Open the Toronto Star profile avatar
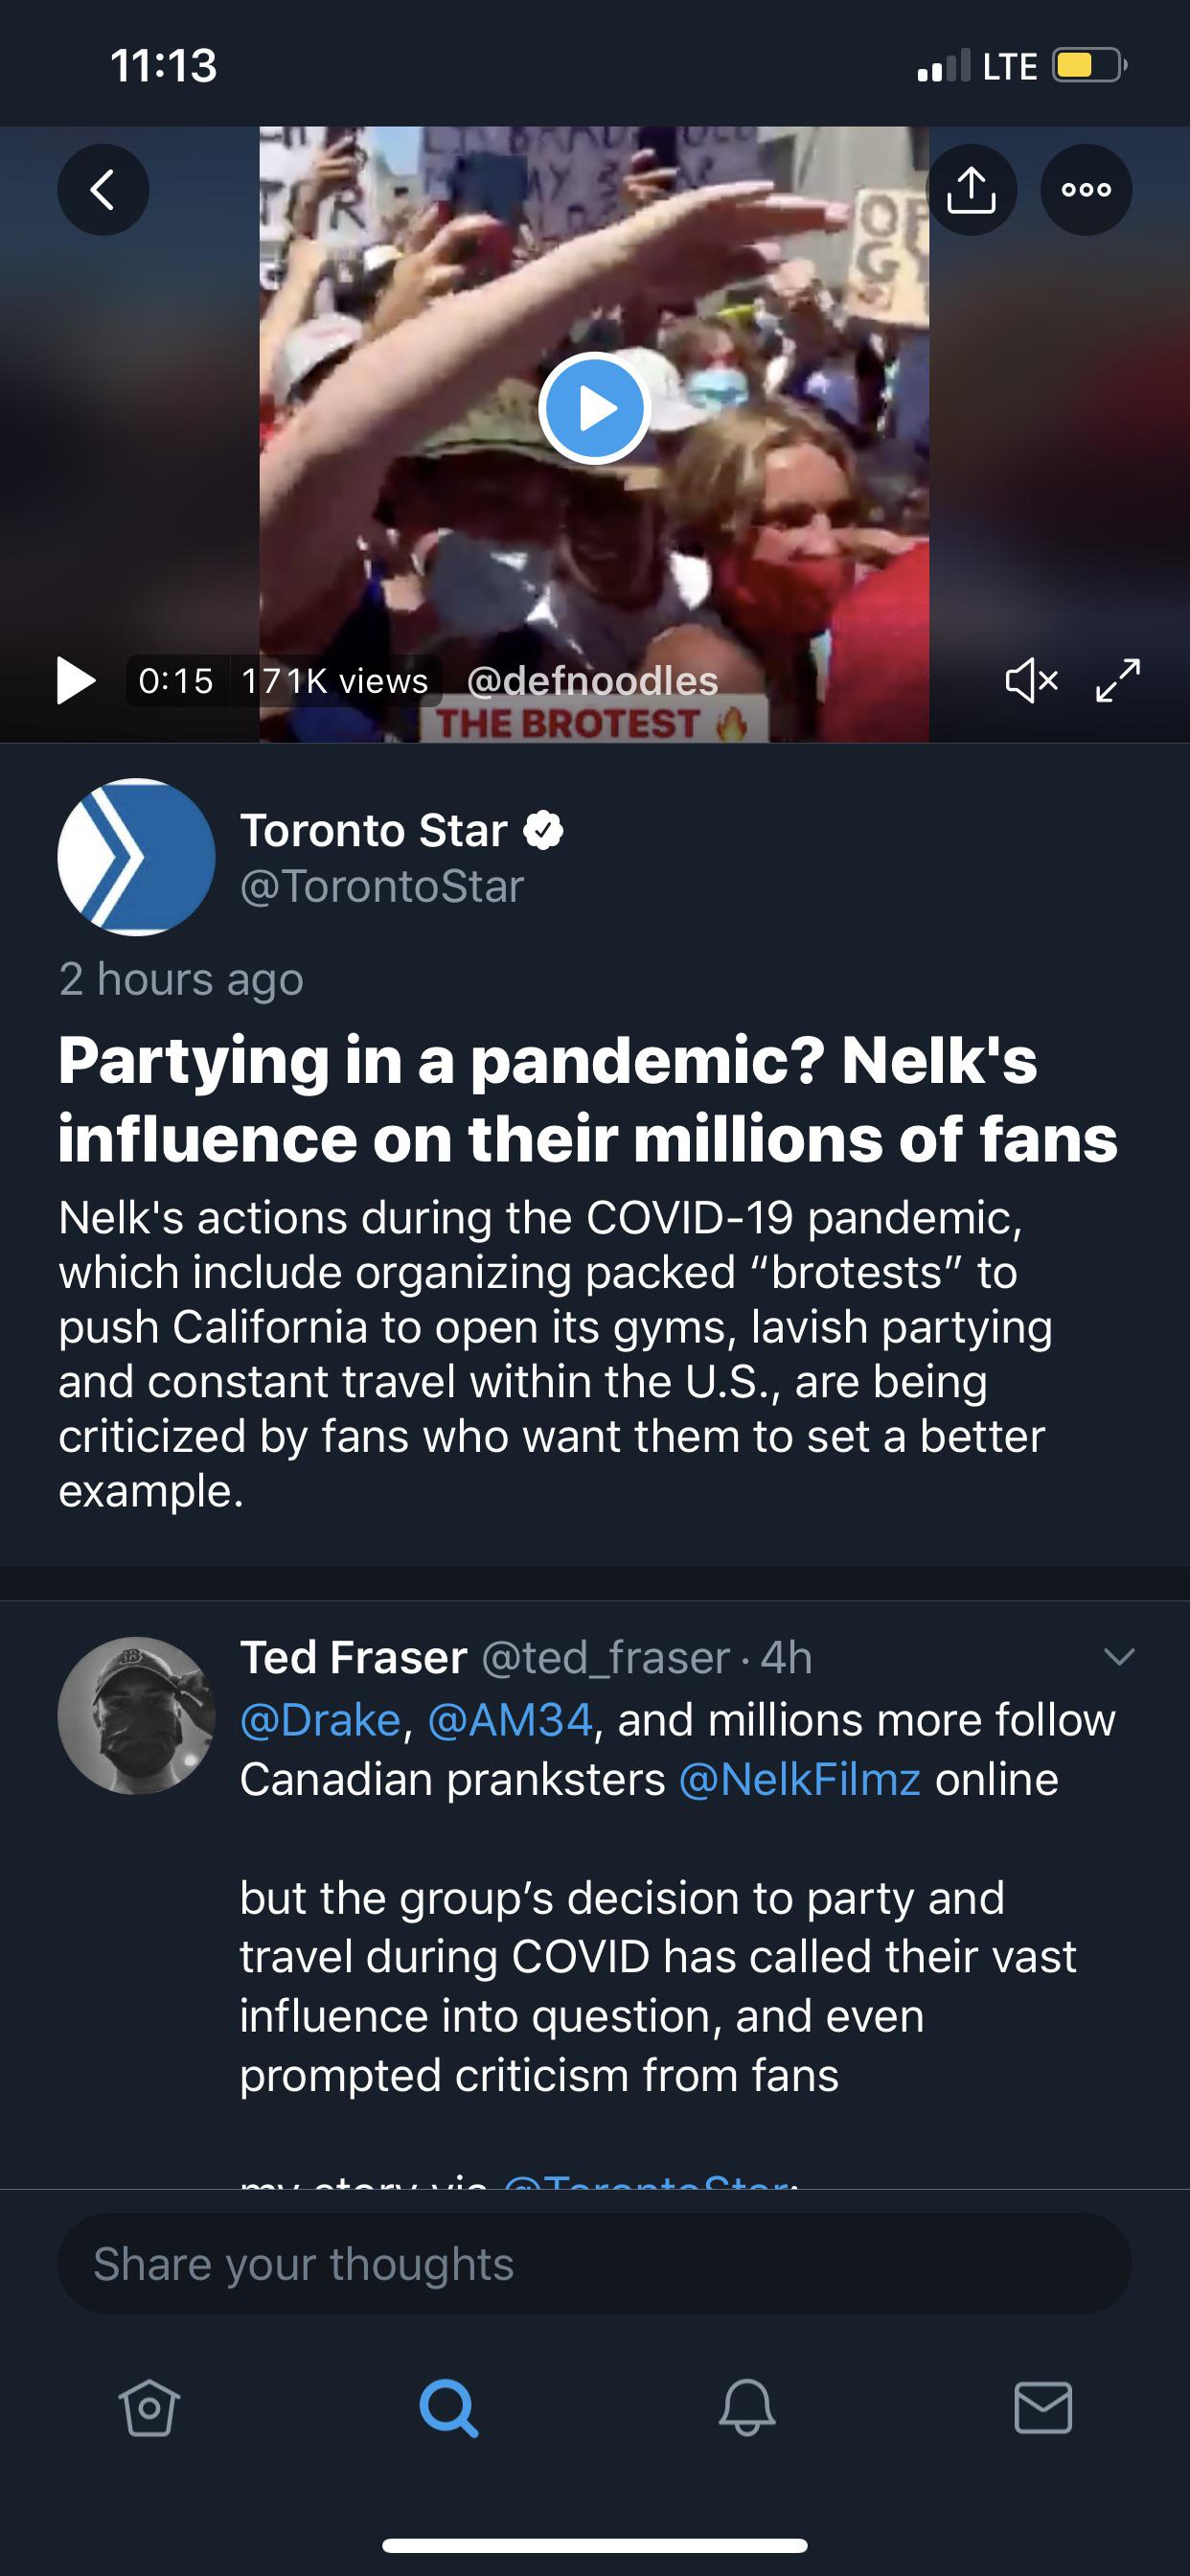1190x2576 pixels. pyautogui.click(x=135, y=857)
